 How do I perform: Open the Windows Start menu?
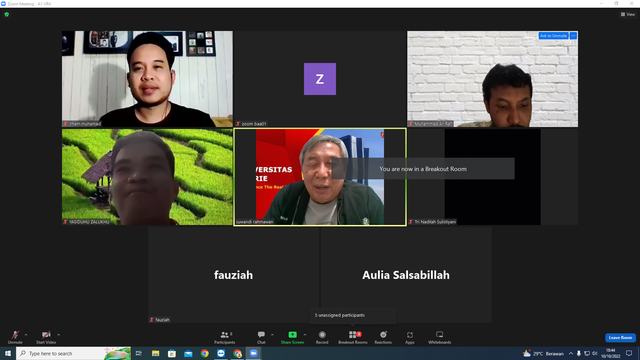pyautogui.click(x=8, y=353)
